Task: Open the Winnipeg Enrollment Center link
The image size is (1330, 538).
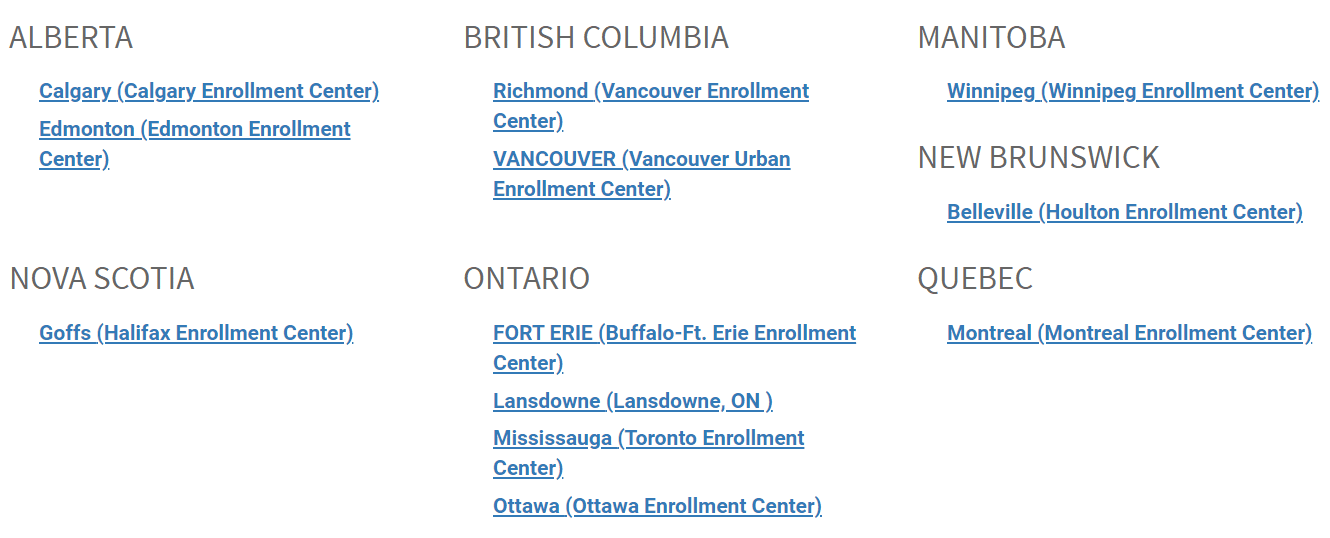Action: (1132, 91)
